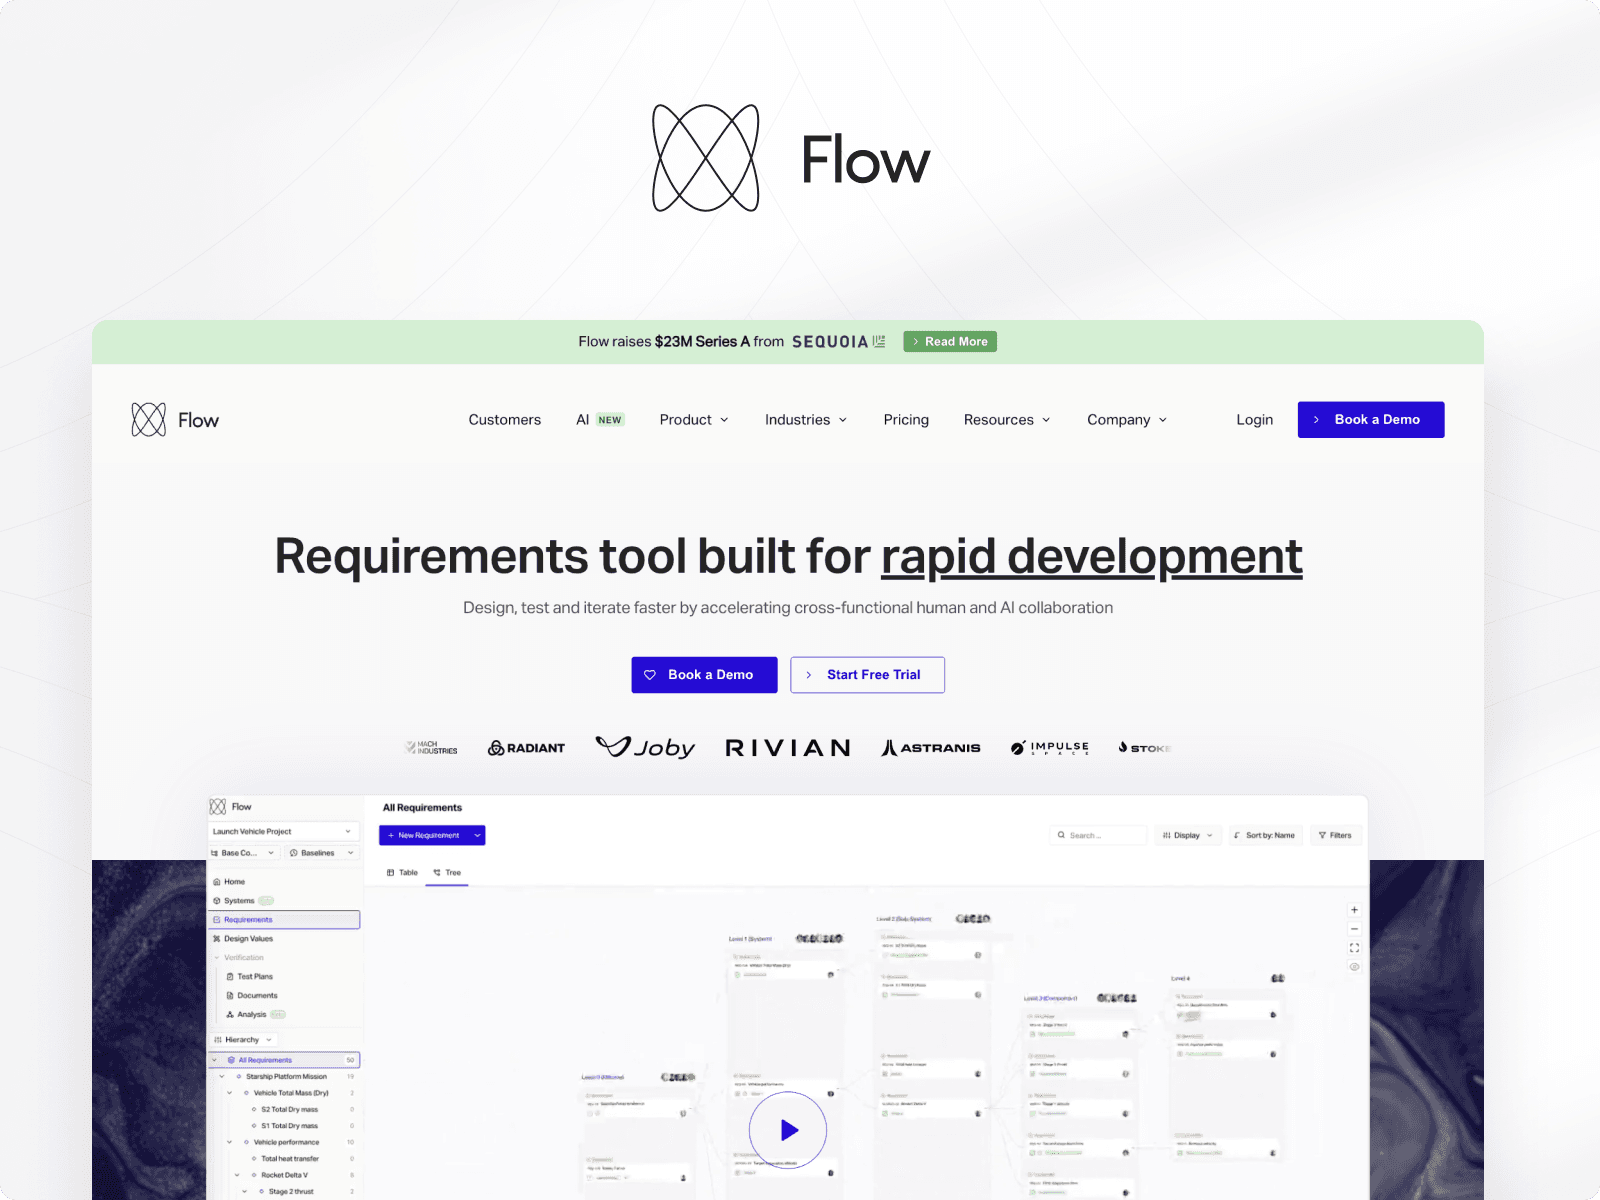Open Documents under Verification
The height and width of the screenshot is (1200, 1600).
(230, 995)
